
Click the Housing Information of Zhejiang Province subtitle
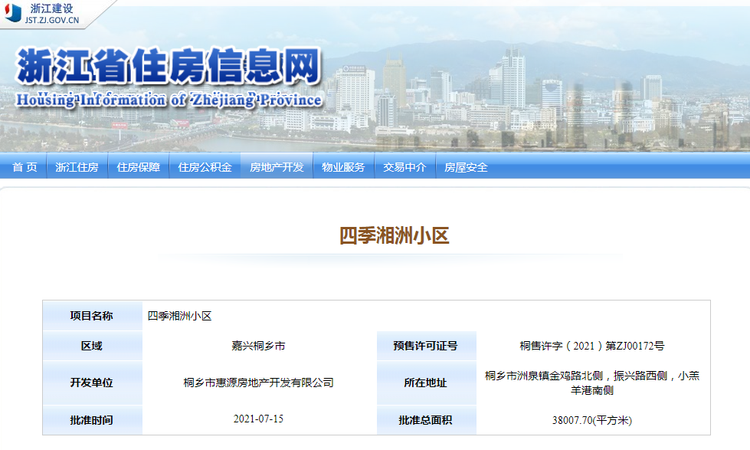coord(169,99)
